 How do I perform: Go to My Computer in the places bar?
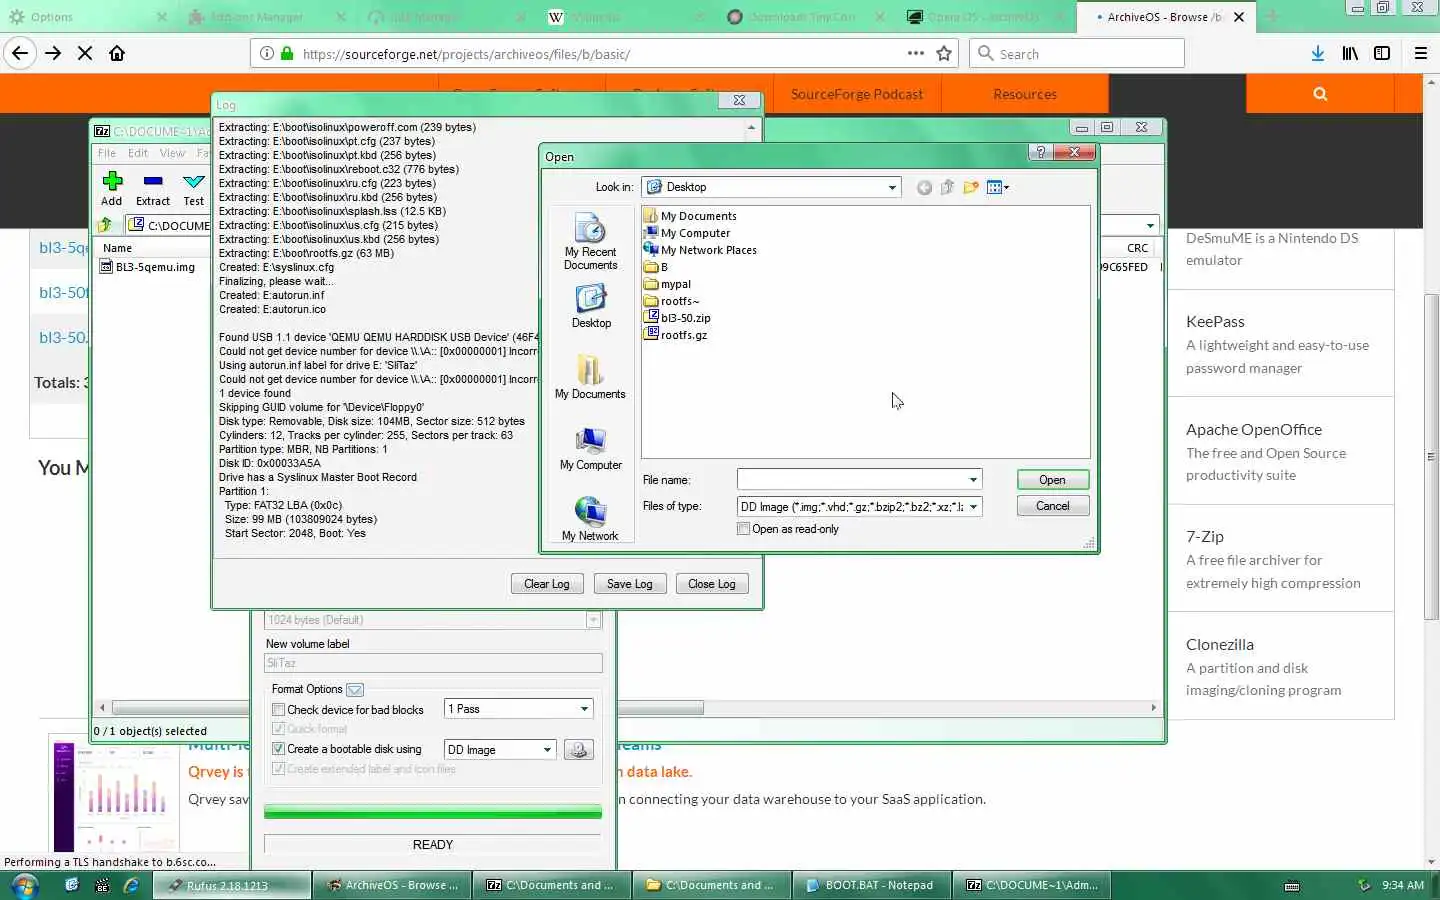(x=590, y=449)
